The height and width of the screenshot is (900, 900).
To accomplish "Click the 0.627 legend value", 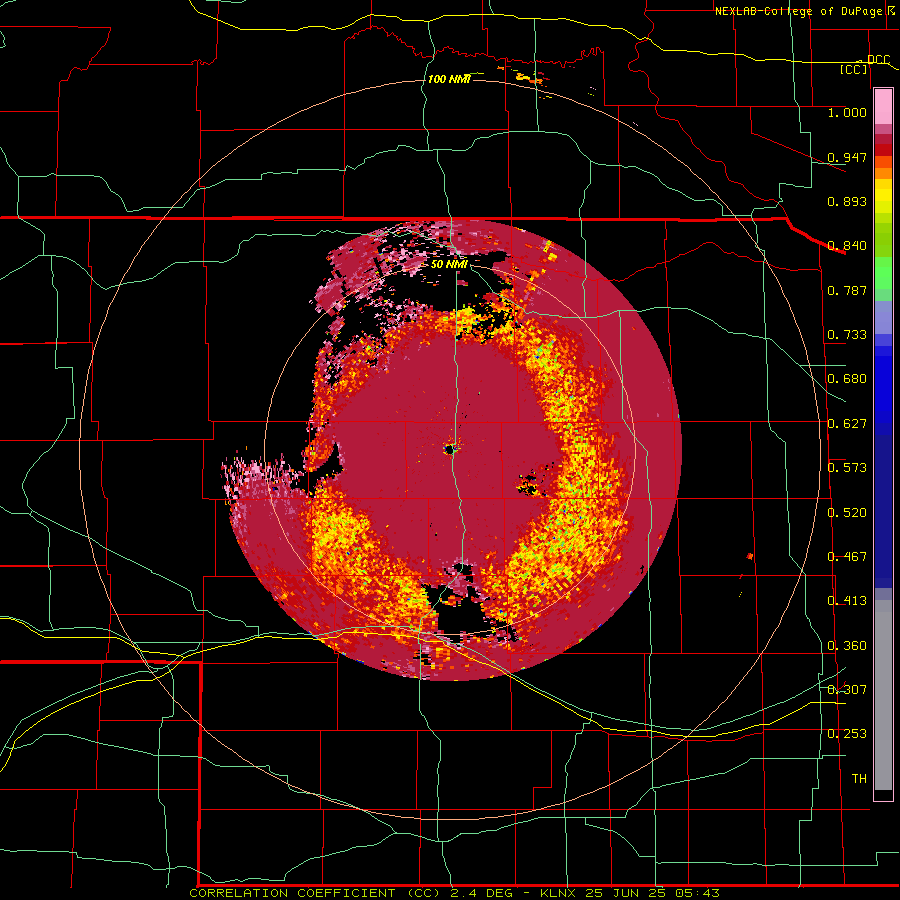I will 847,424.
